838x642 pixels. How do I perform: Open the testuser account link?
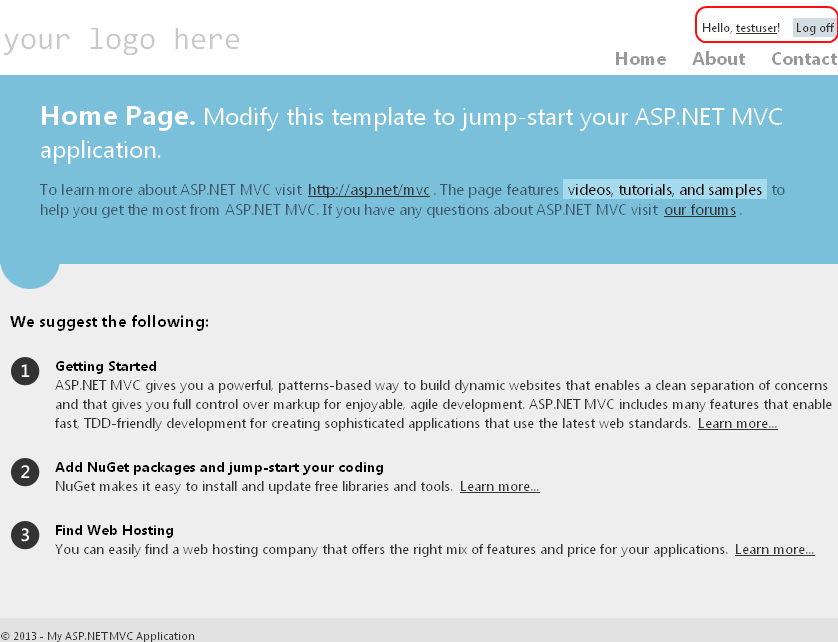[x=756, y=28]
